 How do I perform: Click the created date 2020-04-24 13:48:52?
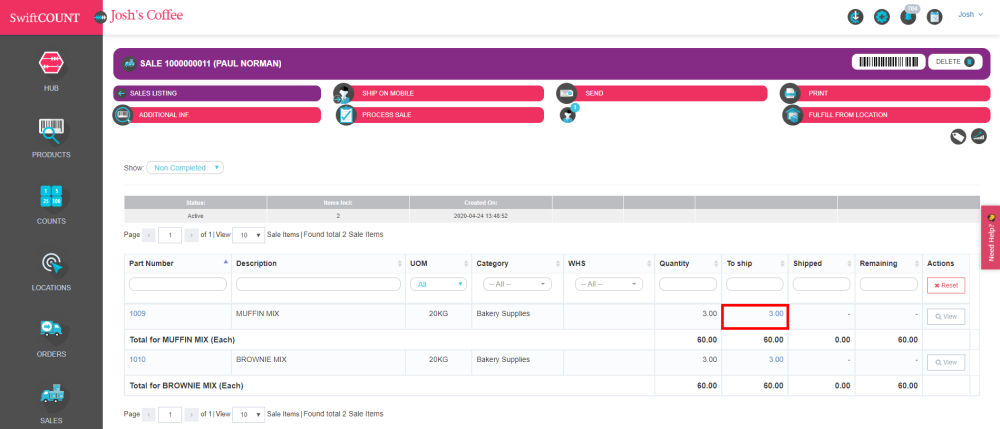481,216
